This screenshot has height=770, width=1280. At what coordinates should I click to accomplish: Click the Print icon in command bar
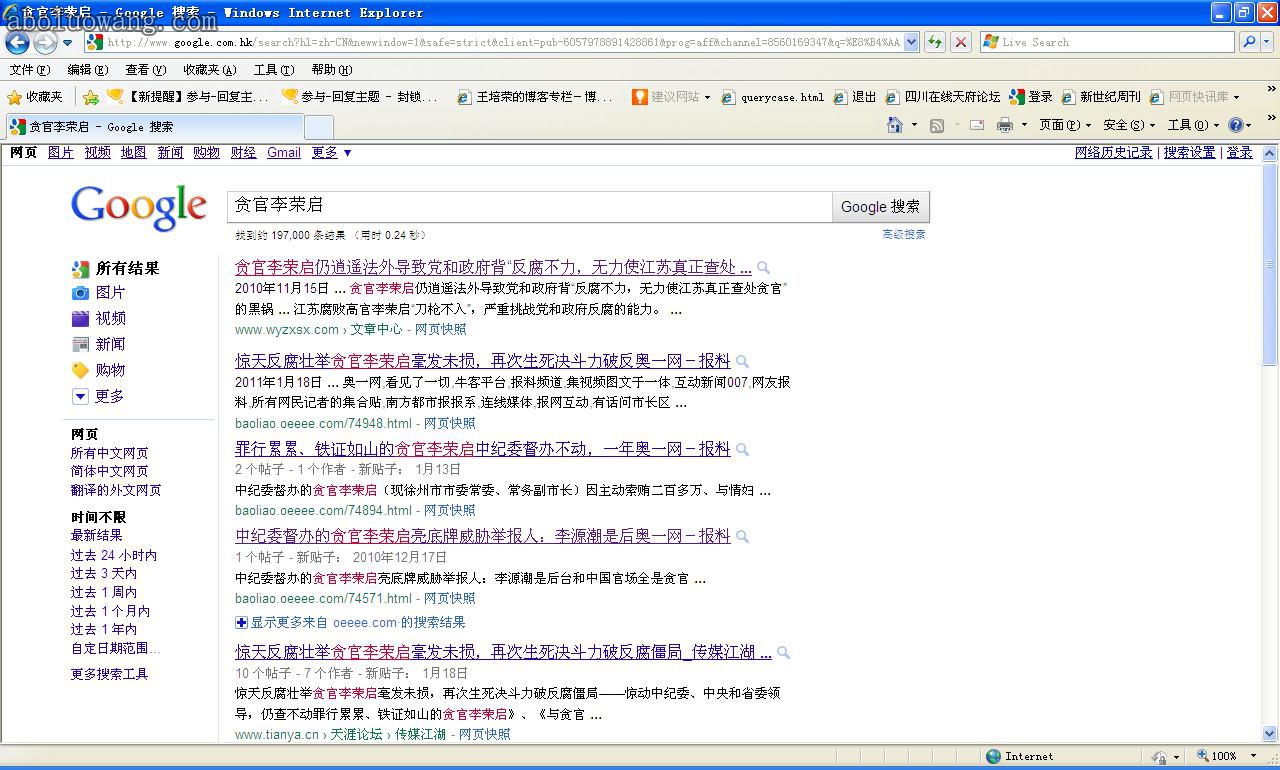[1005, 125]
